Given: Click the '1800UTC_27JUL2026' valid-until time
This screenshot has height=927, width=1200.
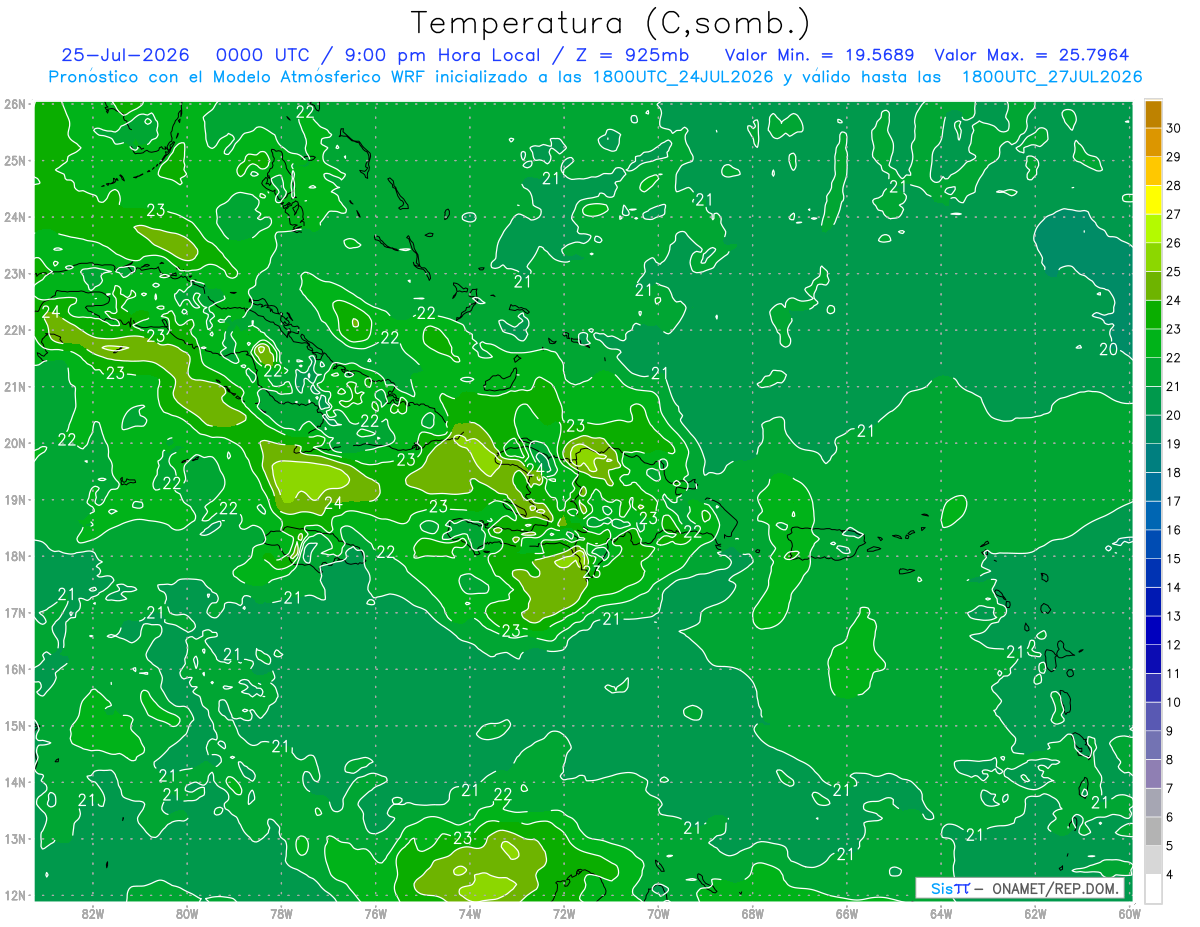Looking at the screenshot, I should [x=1052, y=77].
